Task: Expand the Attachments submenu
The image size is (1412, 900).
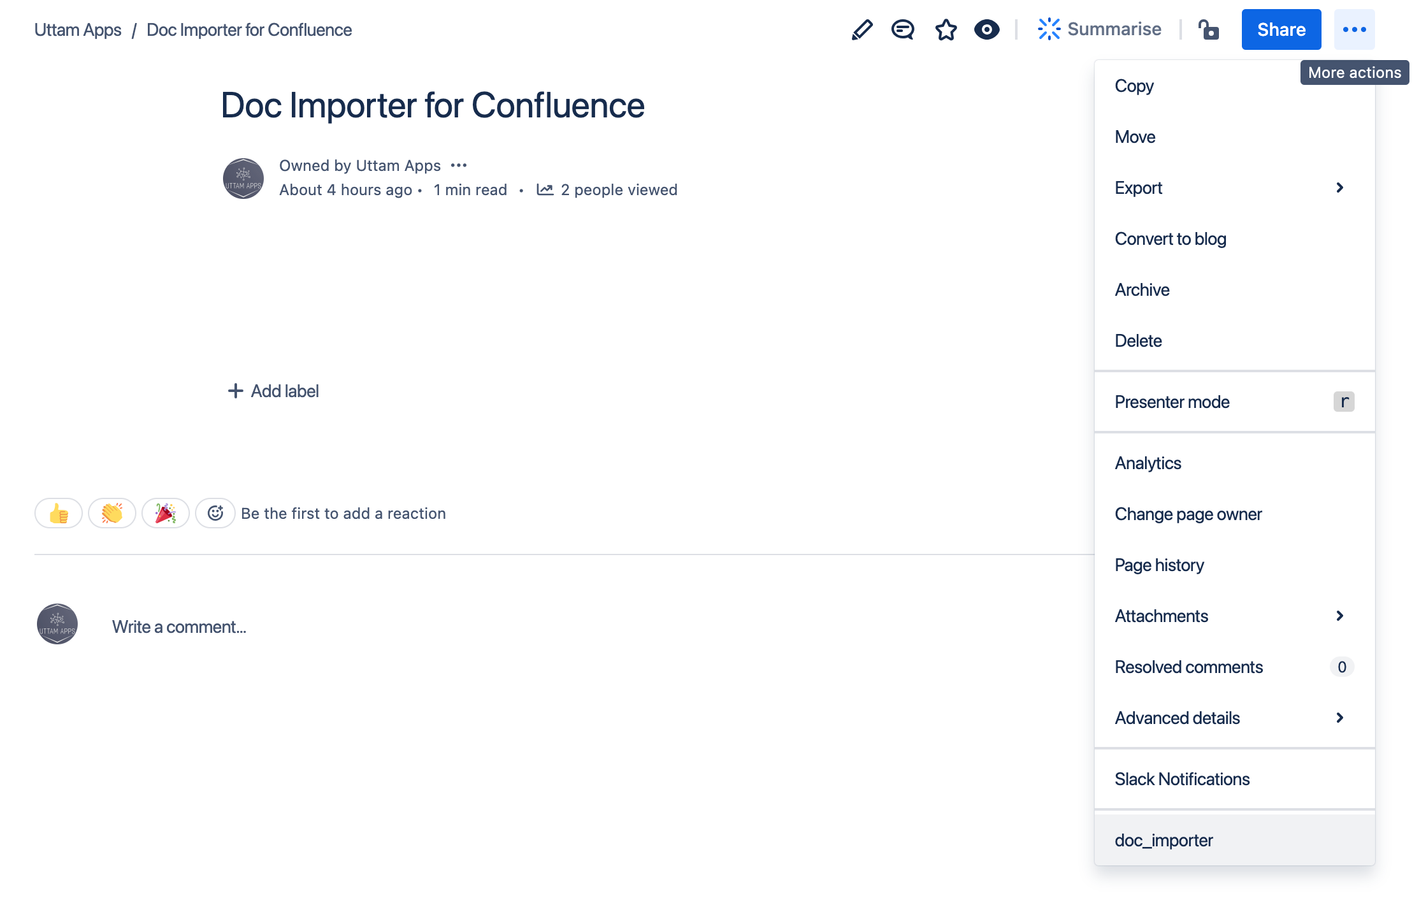Action: pyautogui.click(x=1234, y=616)
